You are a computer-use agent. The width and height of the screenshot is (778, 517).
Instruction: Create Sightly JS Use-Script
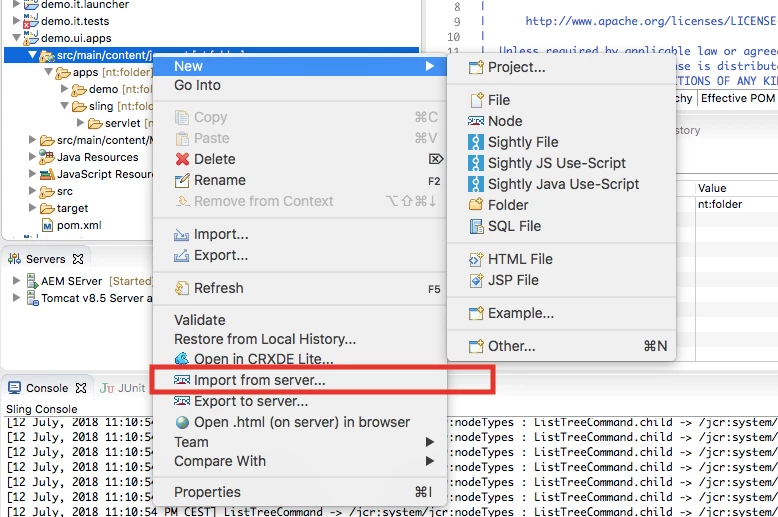[x=562, y=163]
